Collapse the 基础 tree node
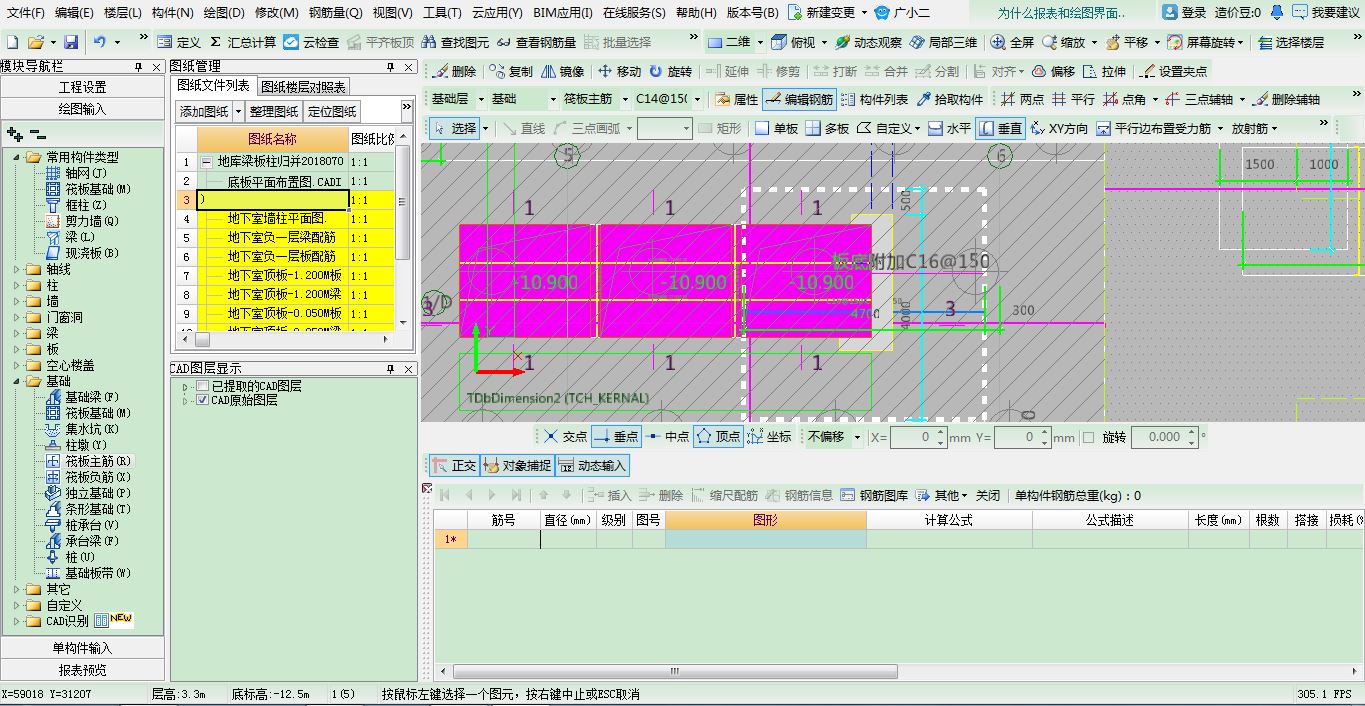Image resolution: width=1365 pixels, height=706 pixels. pos(16,381)
